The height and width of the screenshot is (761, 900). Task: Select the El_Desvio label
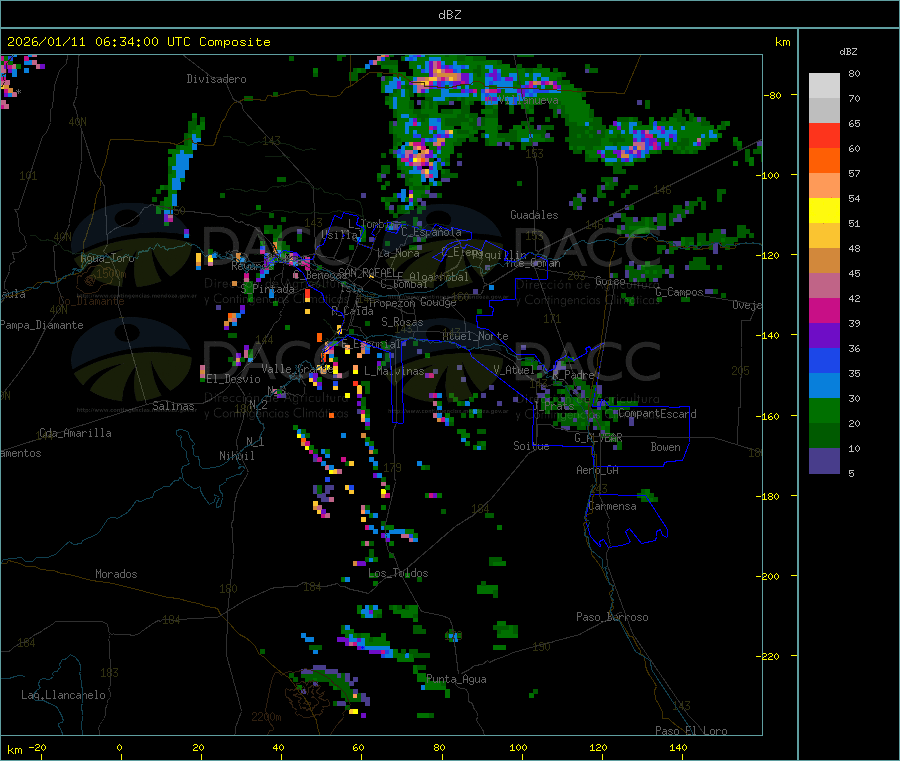coord(233,379)
